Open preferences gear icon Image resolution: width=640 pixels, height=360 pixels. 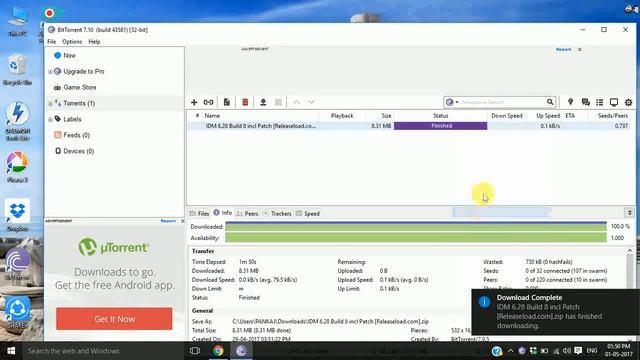point(629,102)
